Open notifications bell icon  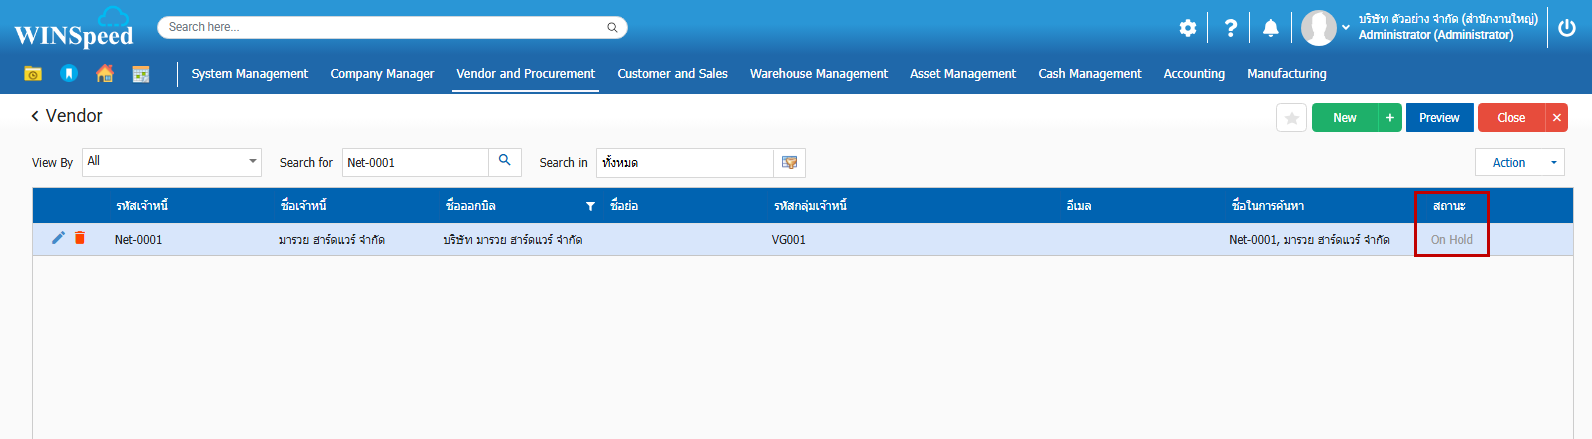[1270, 28]
